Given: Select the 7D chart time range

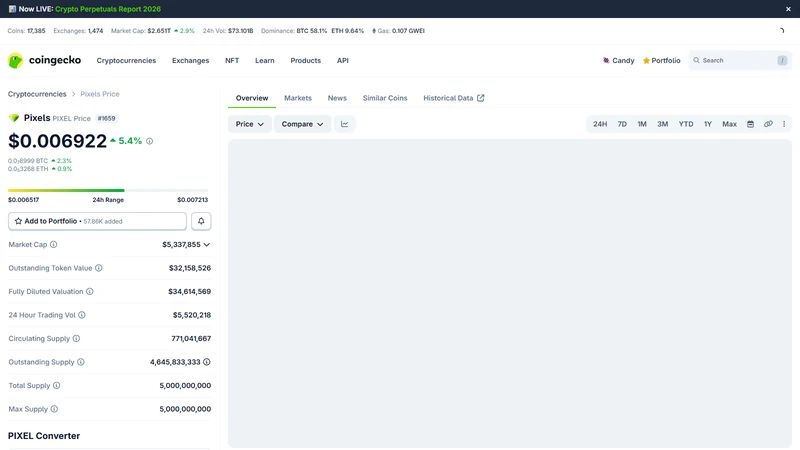Looking at the screenshot, I should tap(622, 124).
